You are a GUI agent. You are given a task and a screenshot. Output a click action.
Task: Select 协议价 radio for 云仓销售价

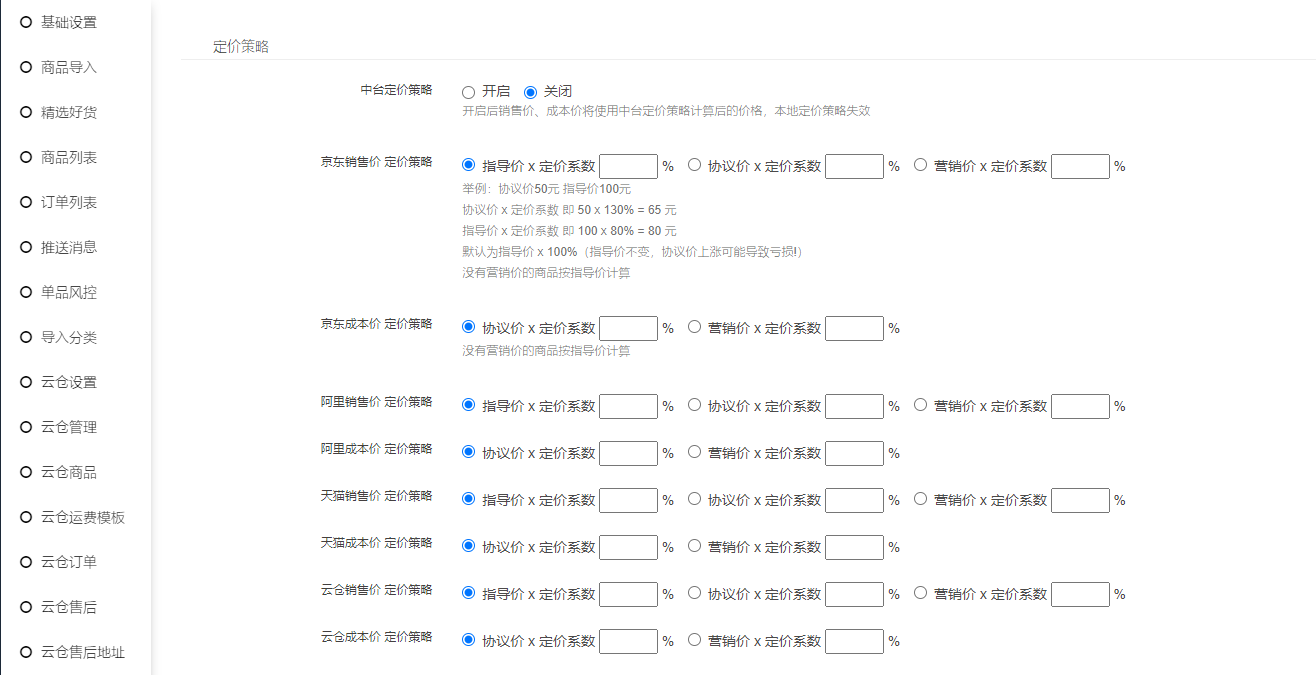(x=694, y=593)
